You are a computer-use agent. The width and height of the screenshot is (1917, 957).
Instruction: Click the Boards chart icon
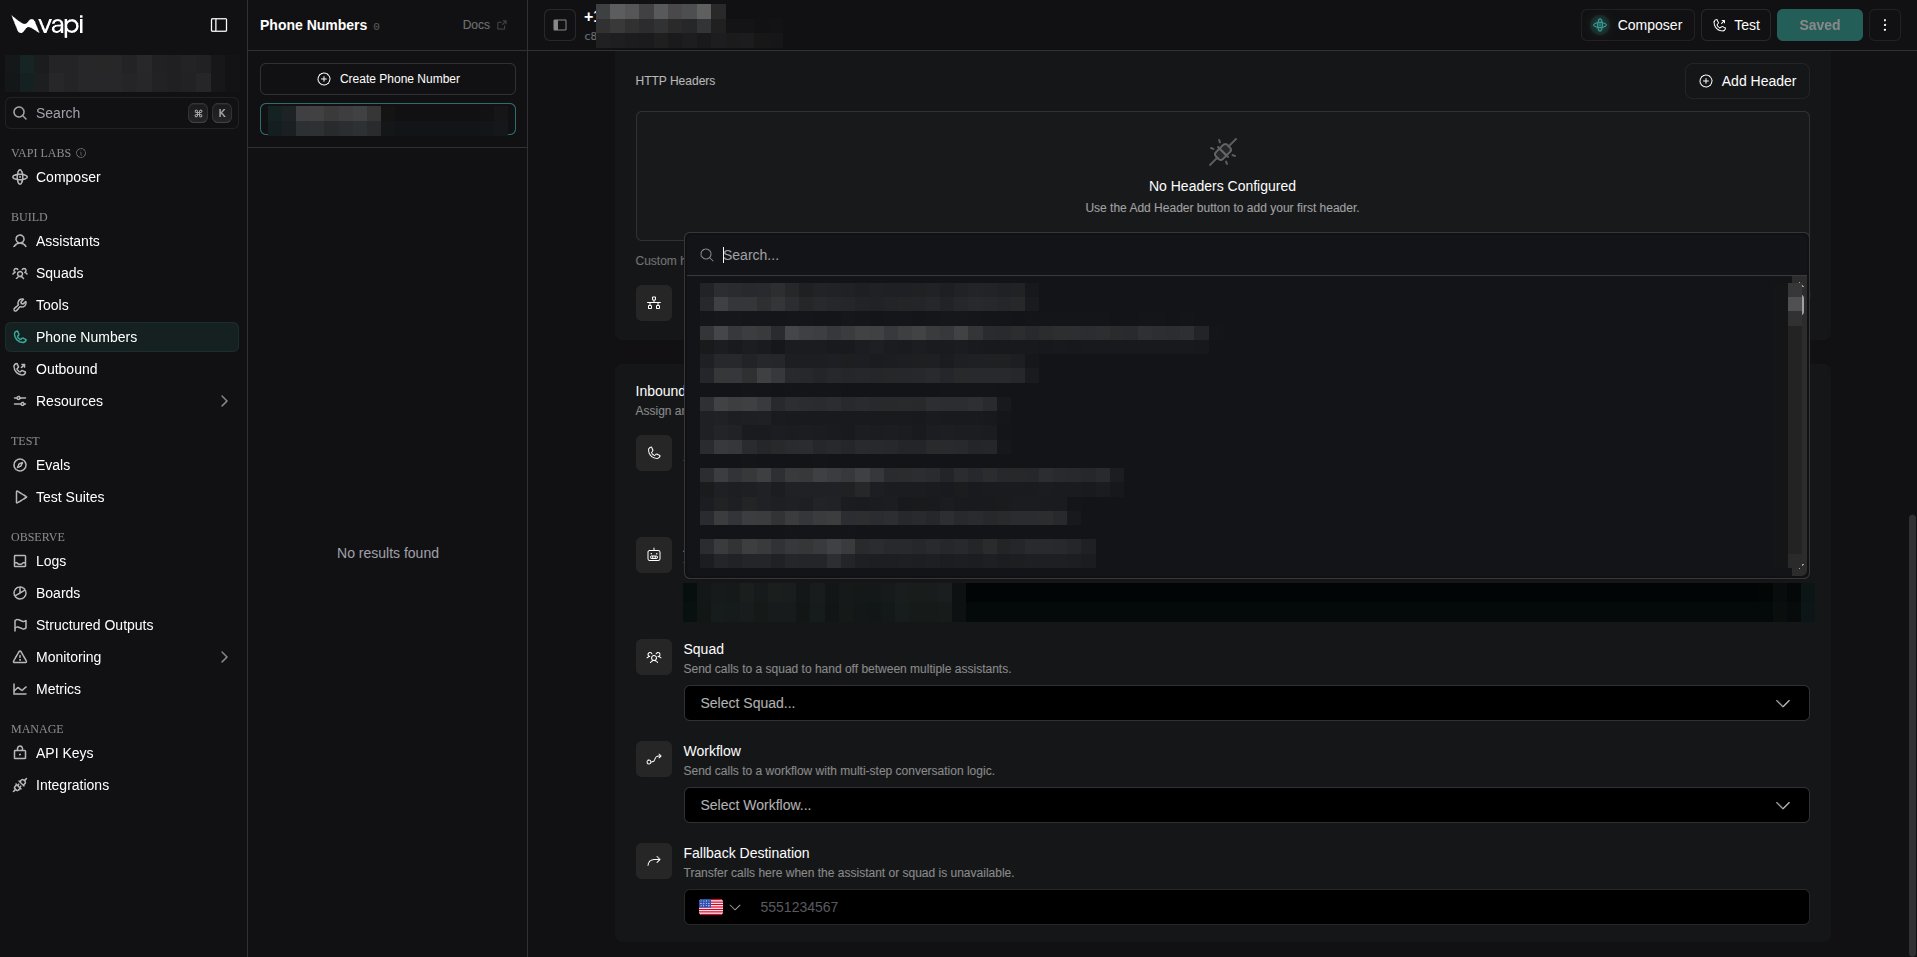point(20,593)
